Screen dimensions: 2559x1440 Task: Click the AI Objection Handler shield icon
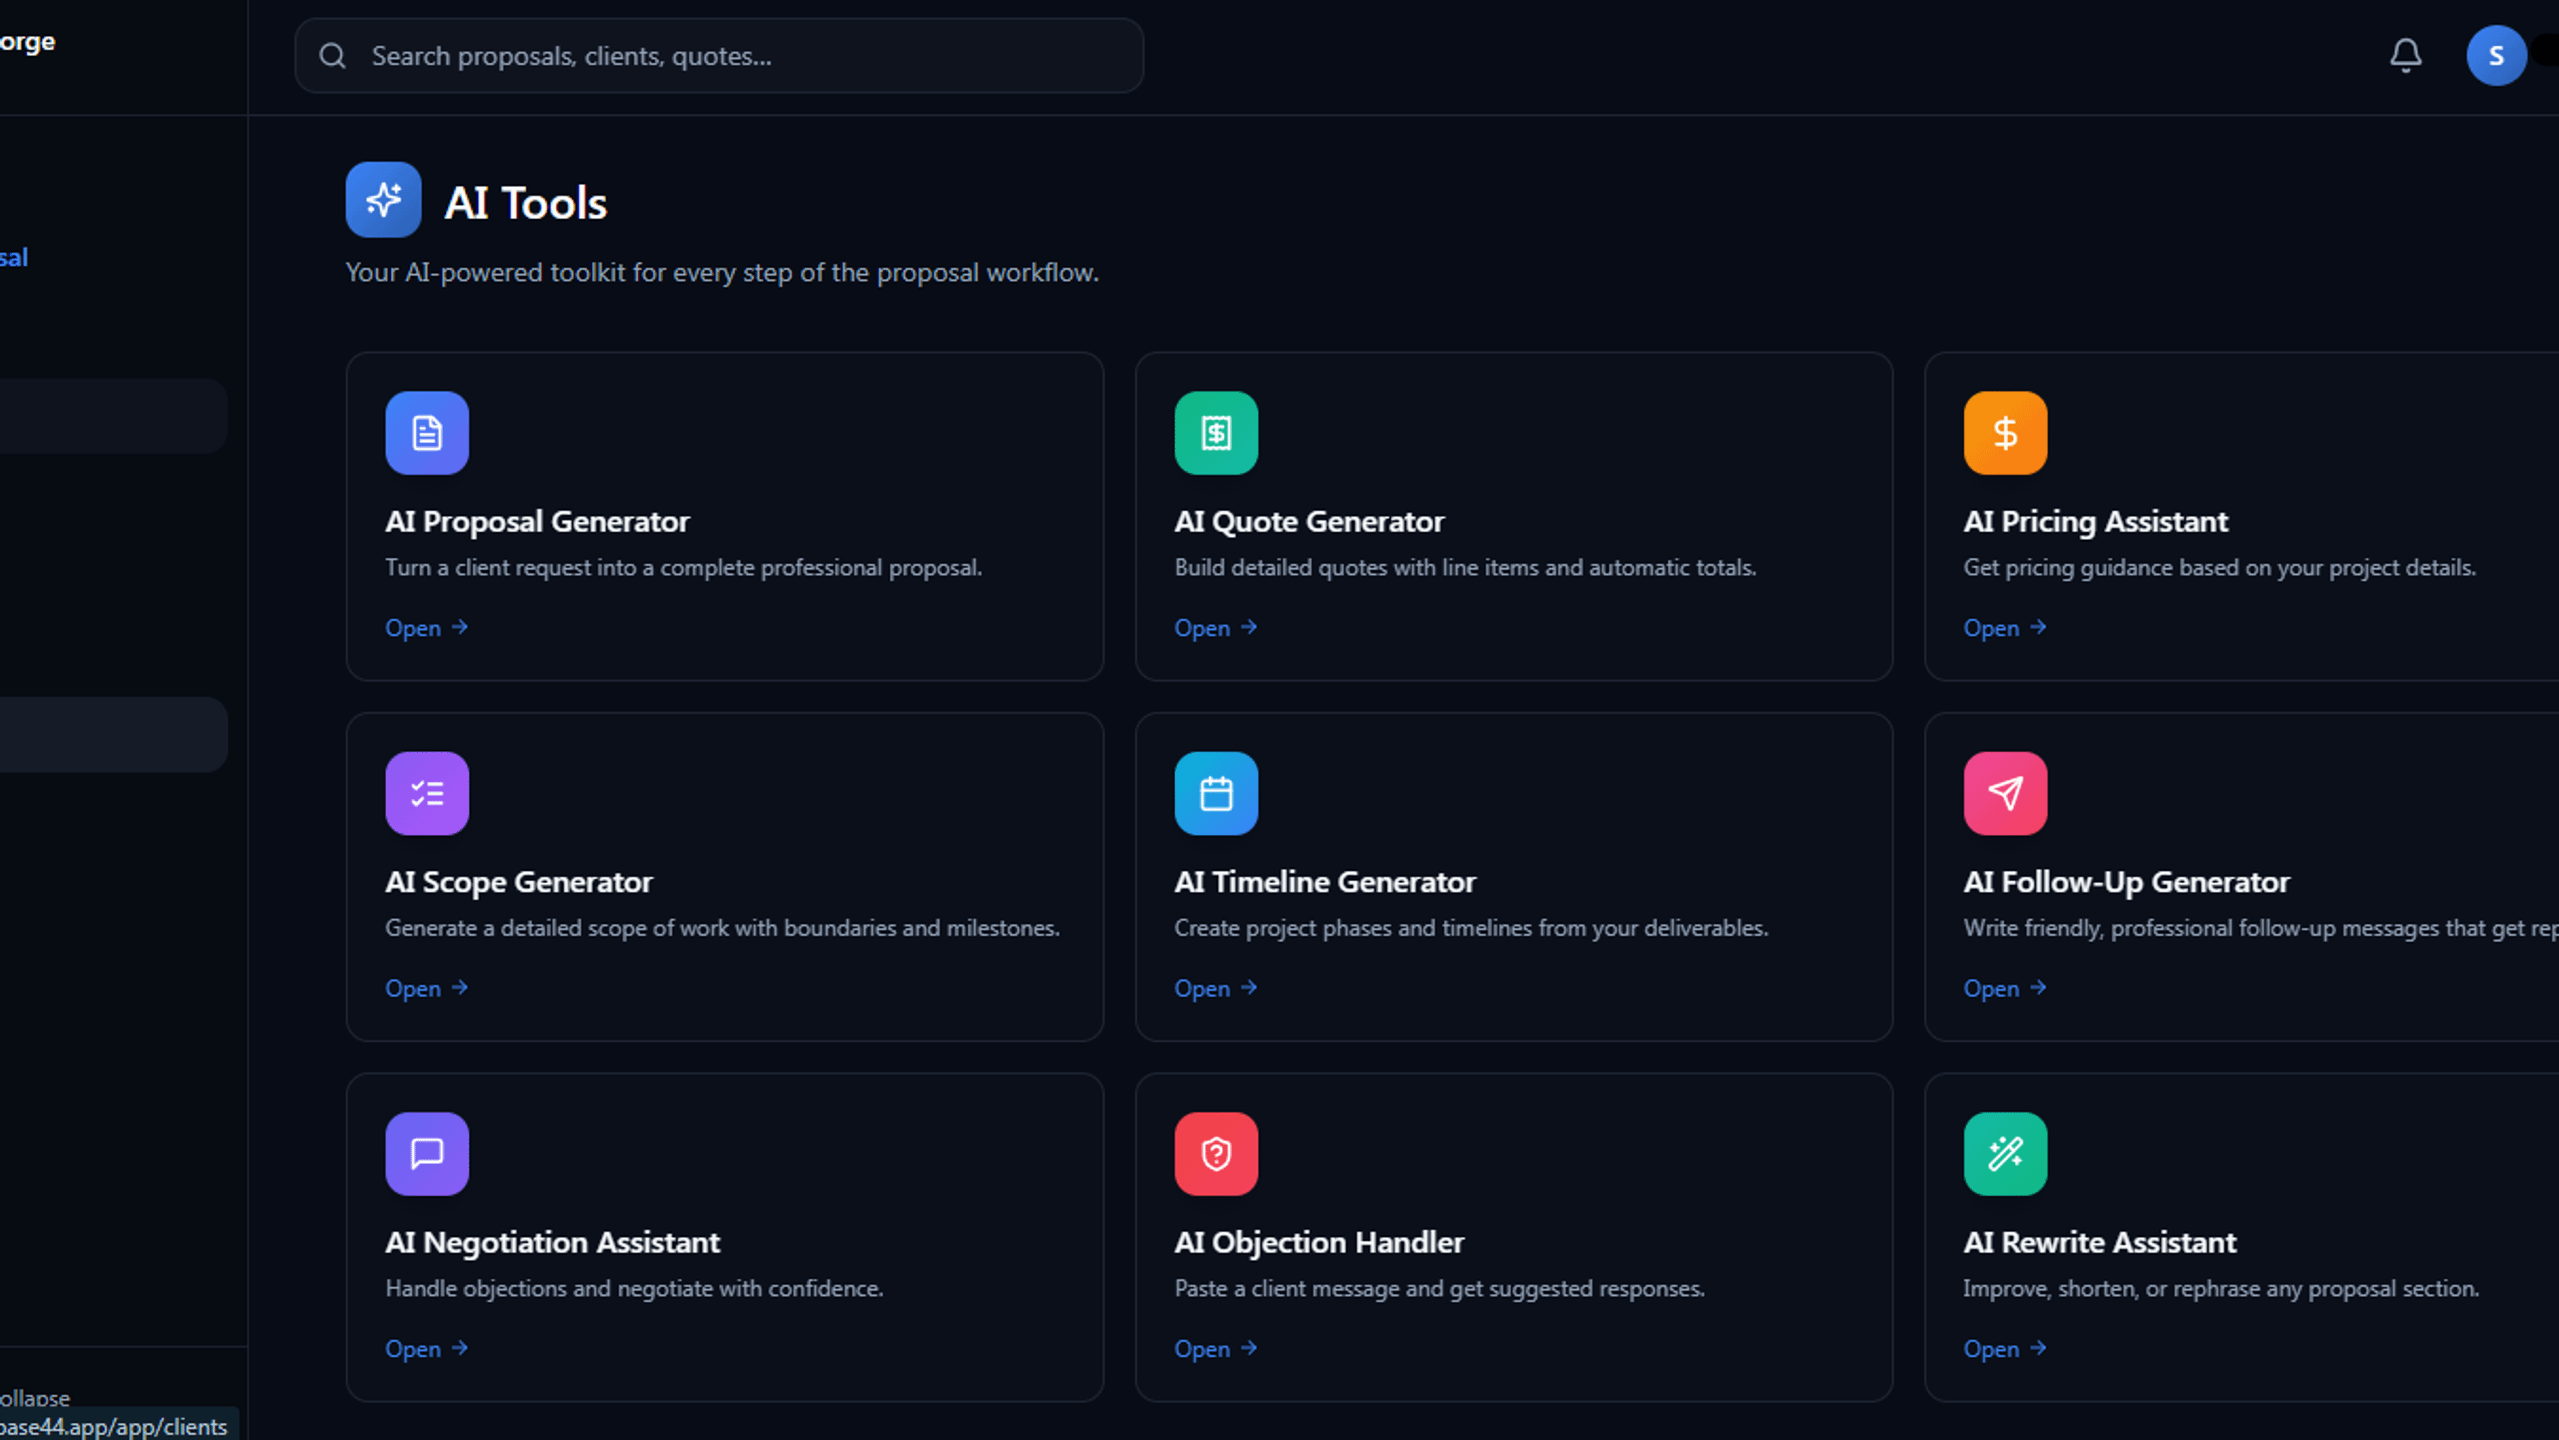click(1216, 1154)
